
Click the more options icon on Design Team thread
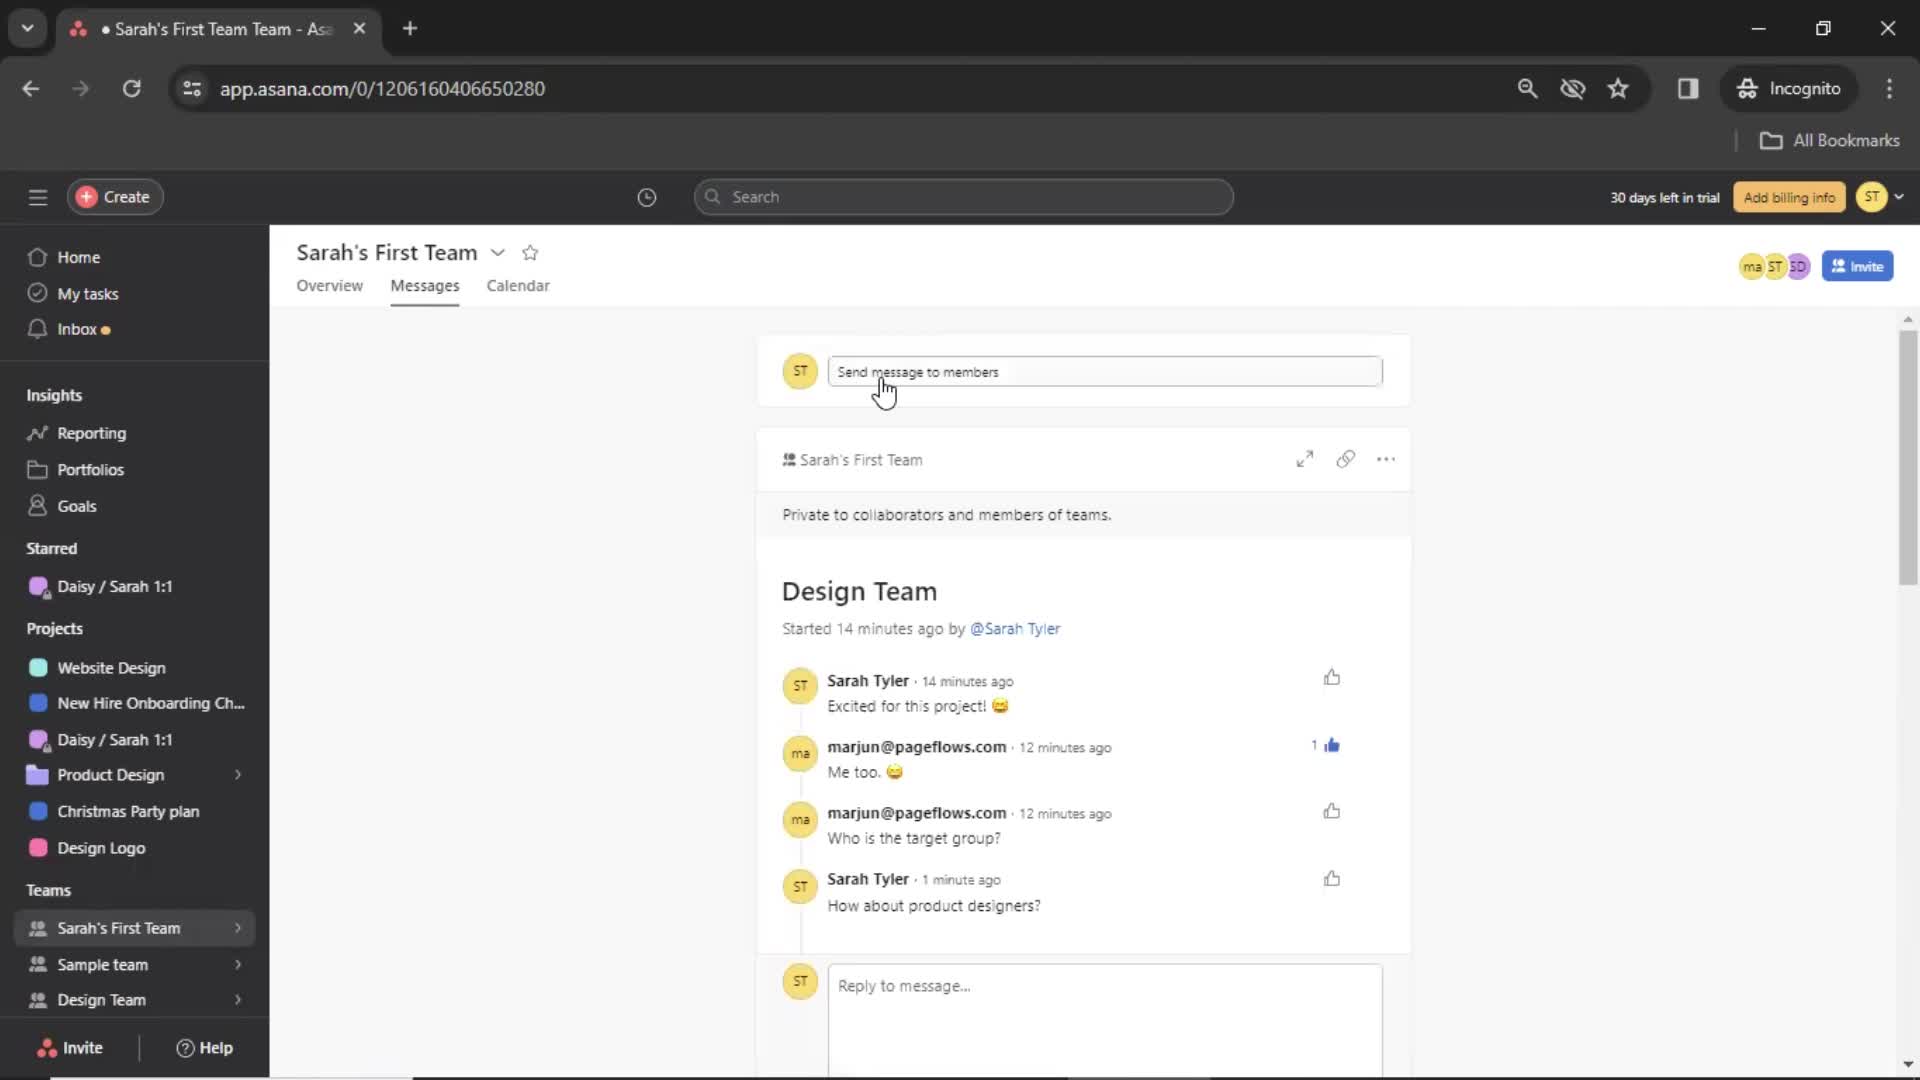1386,459
